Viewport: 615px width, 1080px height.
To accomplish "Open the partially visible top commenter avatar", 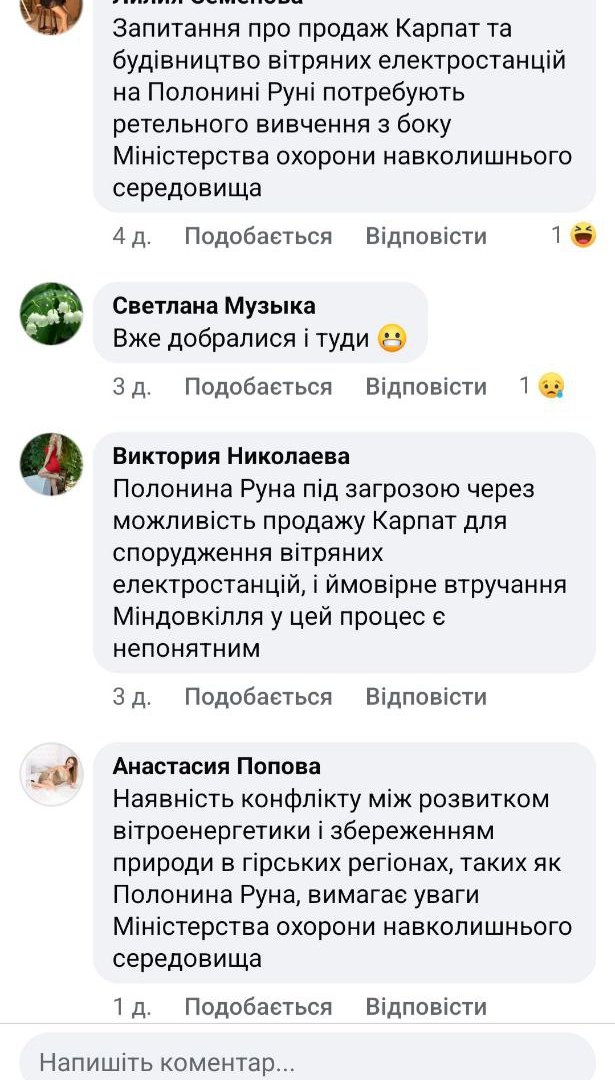I will pos(51,10).
